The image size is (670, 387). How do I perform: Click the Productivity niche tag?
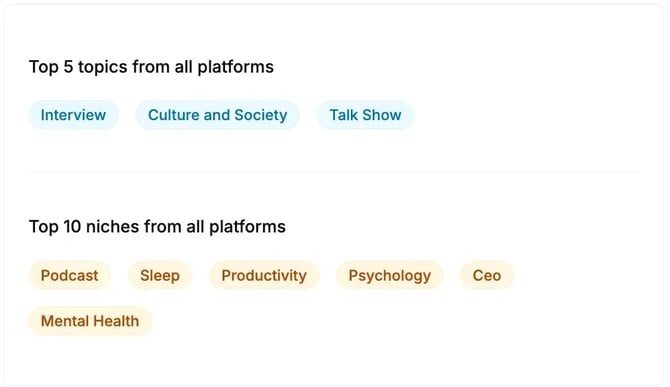pos(264,276)
